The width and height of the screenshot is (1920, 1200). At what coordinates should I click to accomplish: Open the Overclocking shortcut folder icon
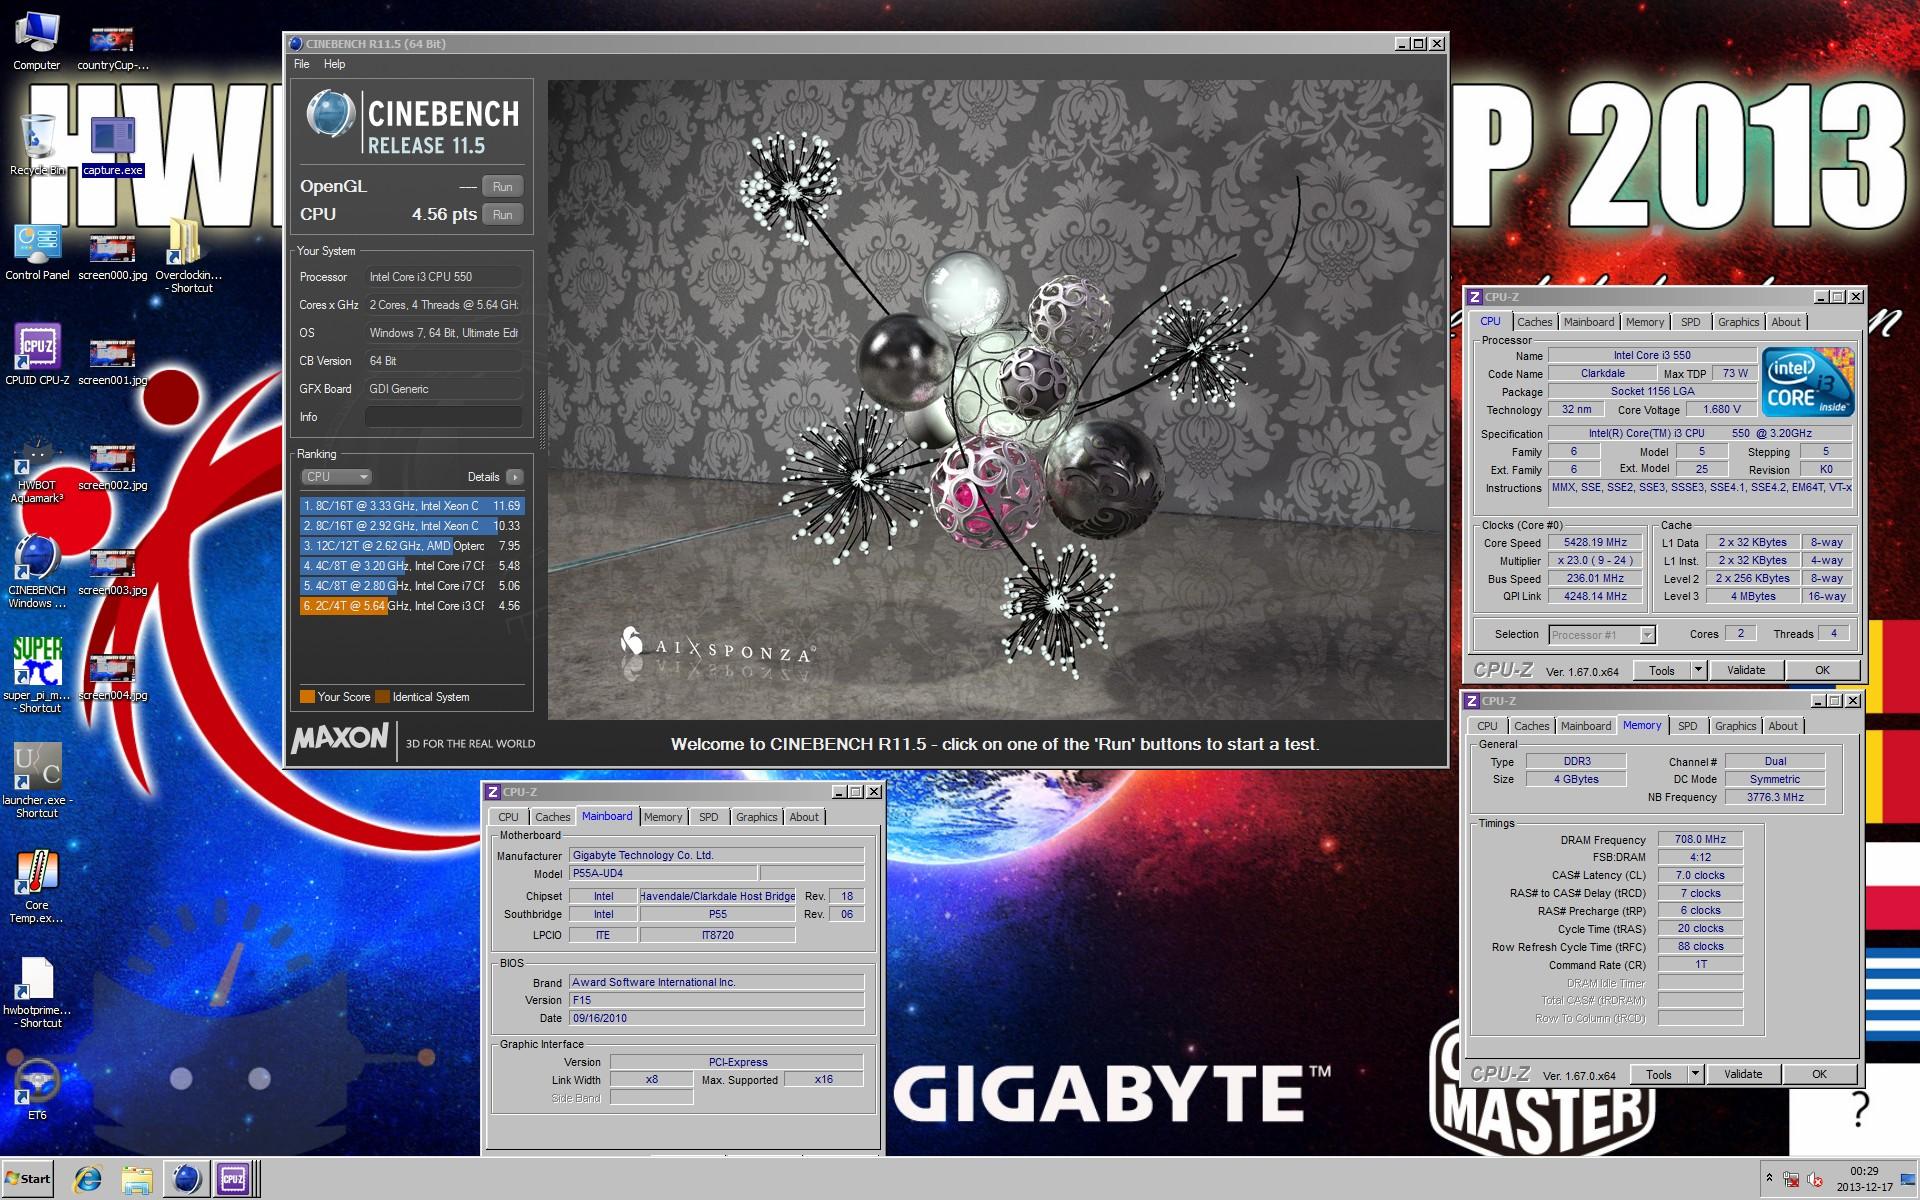[188, 257]
